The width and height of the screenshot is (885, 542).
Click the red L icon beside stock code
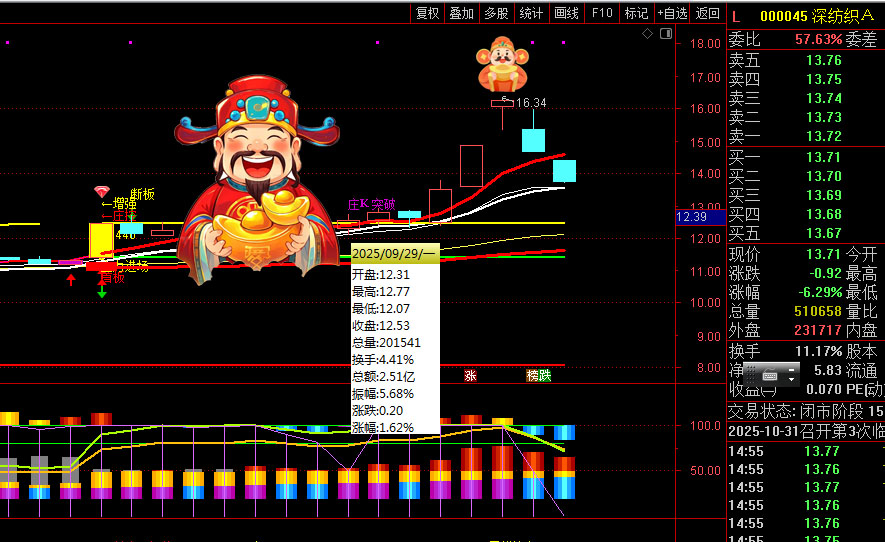pos(737,15)
